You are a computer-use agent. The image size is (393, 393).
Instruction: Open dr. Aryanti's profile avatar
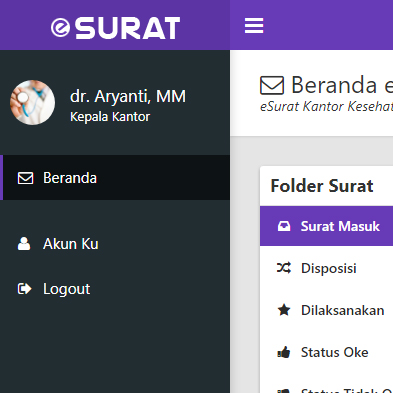coord(32,102)
